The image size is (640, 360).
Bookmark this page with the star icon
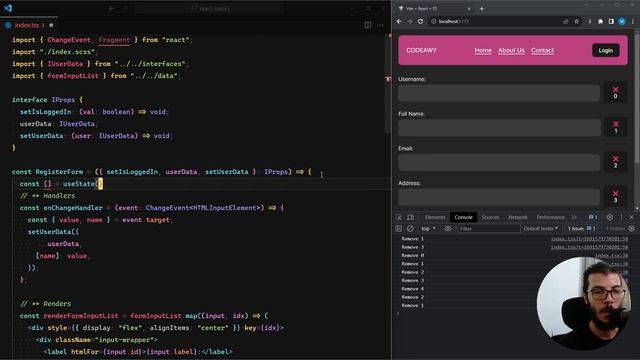tap(577, 21)
